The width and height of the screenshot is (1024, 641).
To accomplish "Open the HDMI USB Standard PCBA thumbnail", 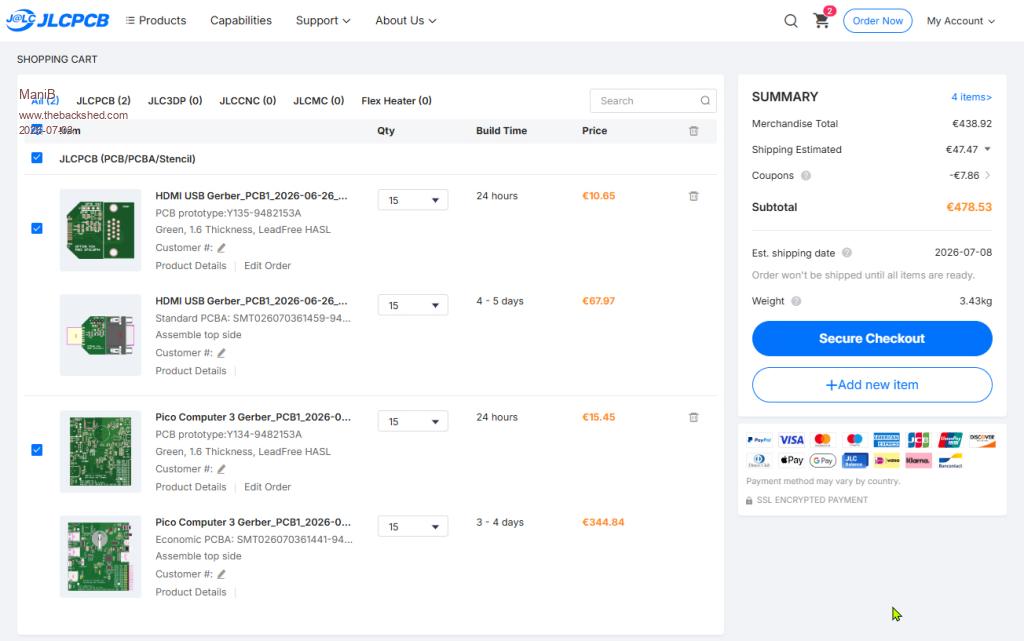I will point(101,335).
